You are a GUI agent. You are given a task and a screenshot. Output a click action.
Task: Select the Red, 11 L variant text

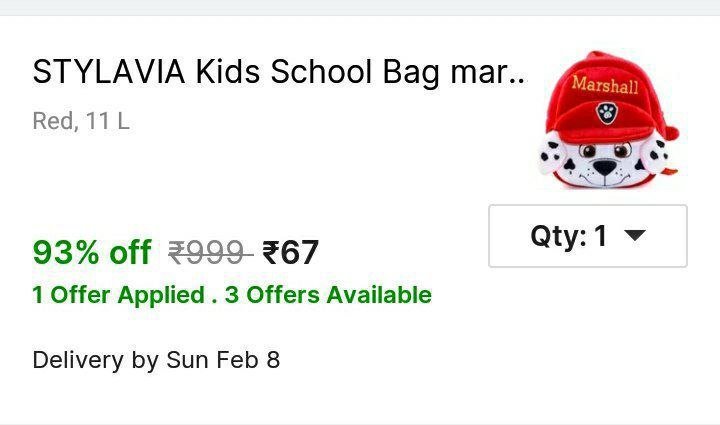[x=81, y=122]
